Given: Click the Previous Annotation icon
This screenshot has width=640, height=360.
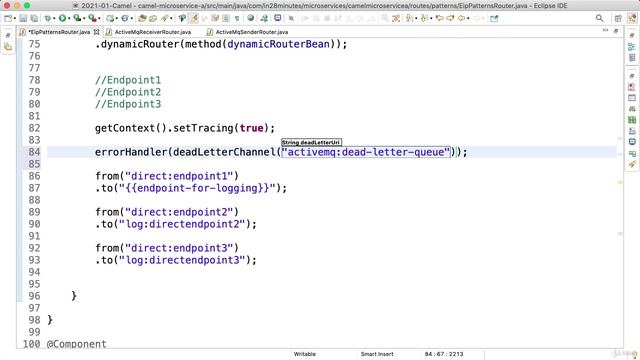Looking at the screenshot, I should point(424,18).
